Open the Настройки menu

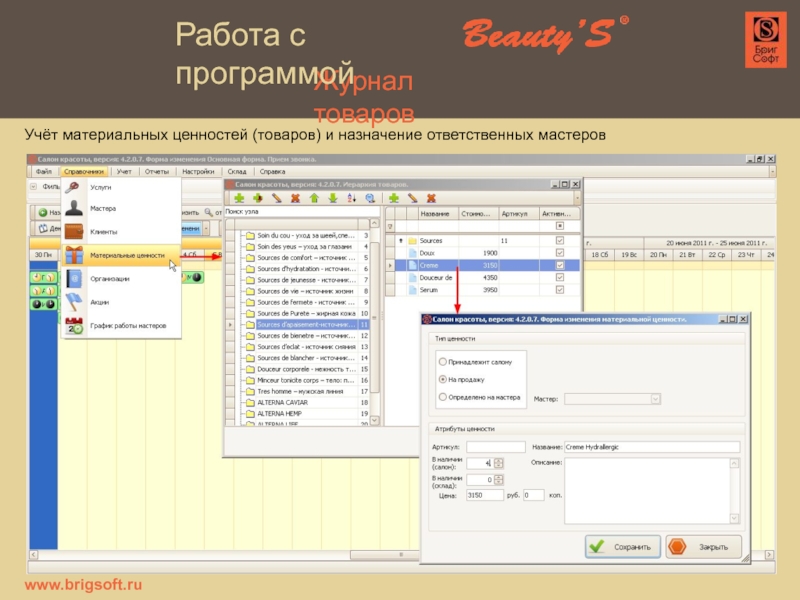(x=198, y=171)
